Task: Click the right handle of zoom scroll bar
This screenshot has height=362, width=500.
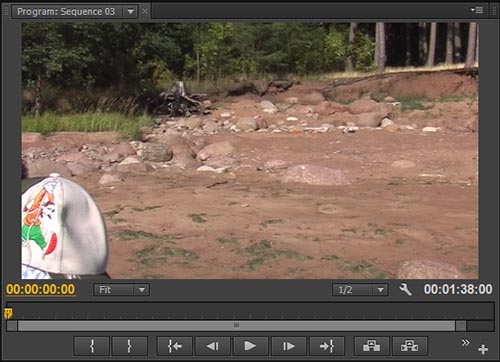Action: [x=461, y=326]
